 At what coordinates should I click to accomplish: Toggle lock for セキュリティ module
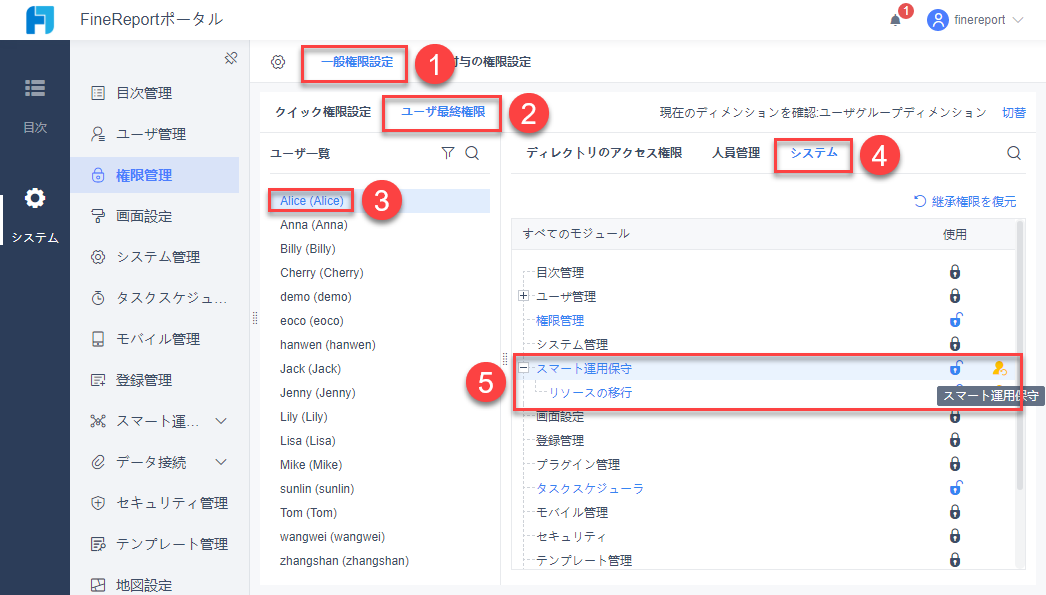coord(955,536)
